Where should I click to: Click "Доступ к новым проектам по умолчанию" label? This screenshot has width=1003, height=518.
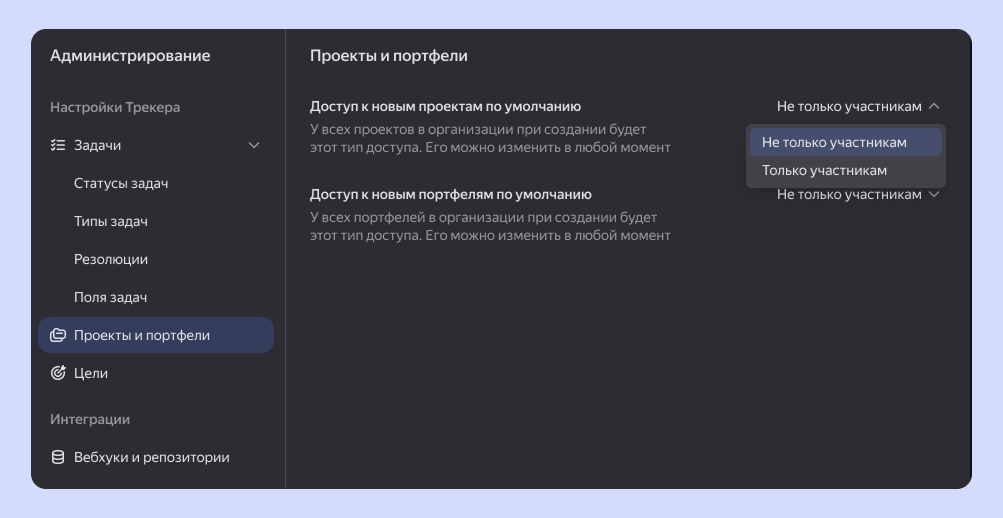point(445,106)
